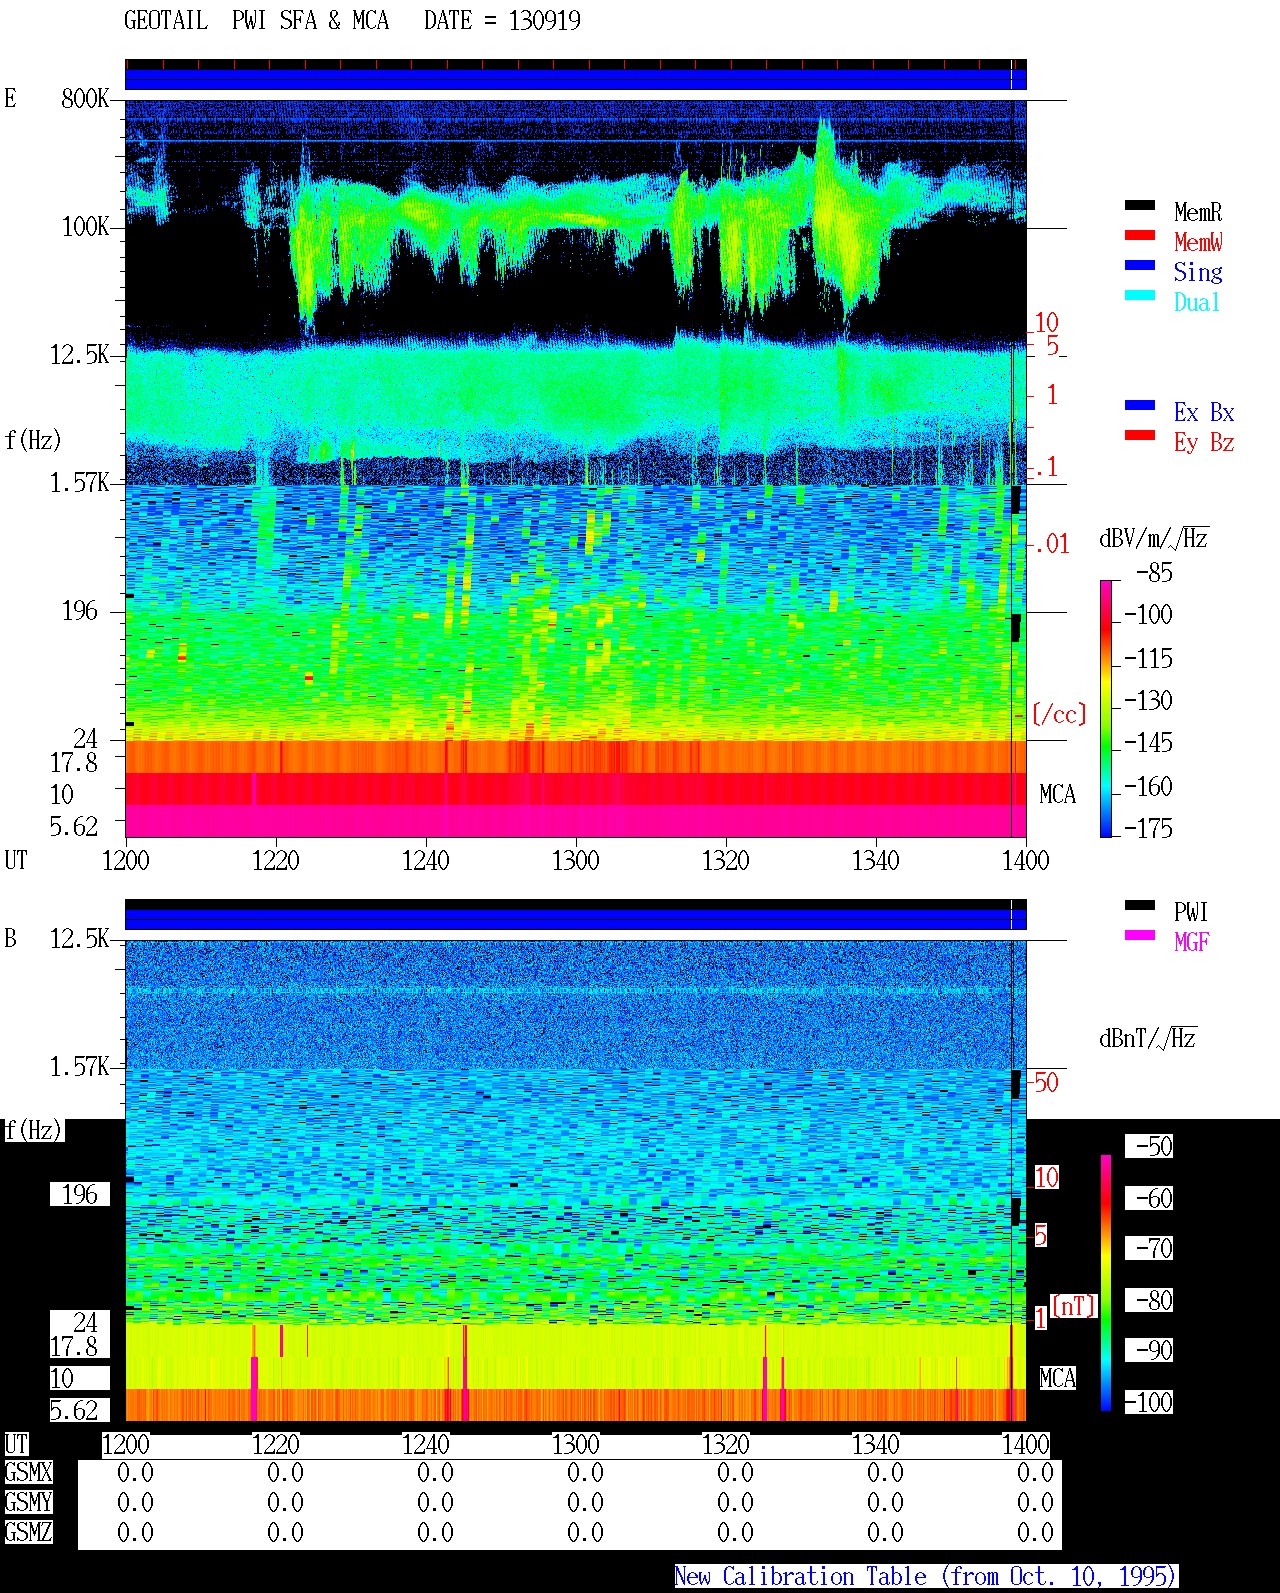Click the Ex Bx legend label
The width and height of the screenshot is (1280, 1593).
1204,412
